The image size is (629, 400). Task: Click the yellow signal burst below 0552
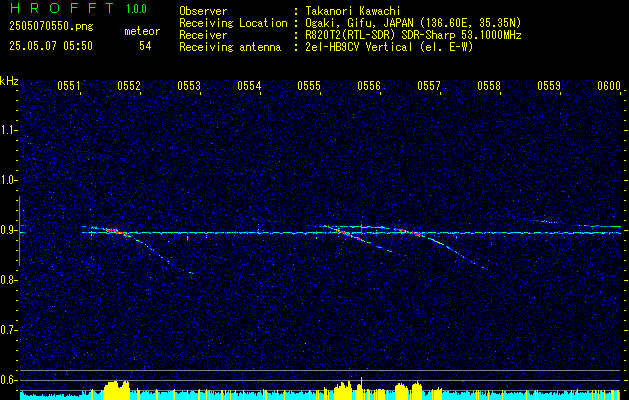pyautogui.click(x=117, y=390)
